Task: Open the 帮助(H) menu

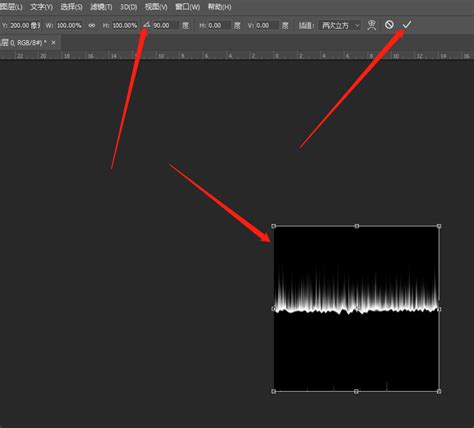Action: pyautogui.click(x=219, y=7)
